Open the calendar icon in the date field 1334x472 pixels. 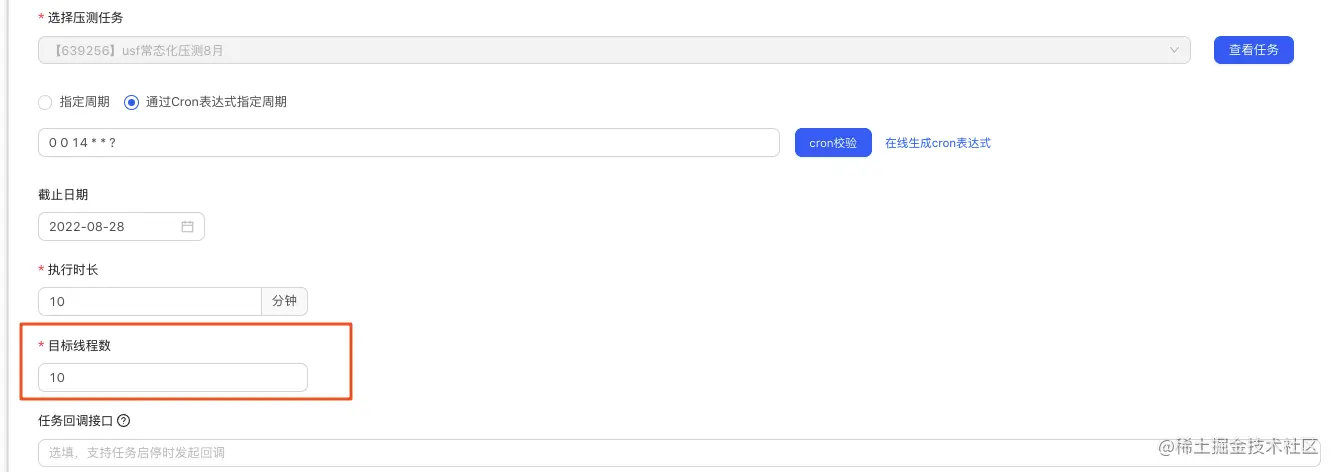point(187,227)
